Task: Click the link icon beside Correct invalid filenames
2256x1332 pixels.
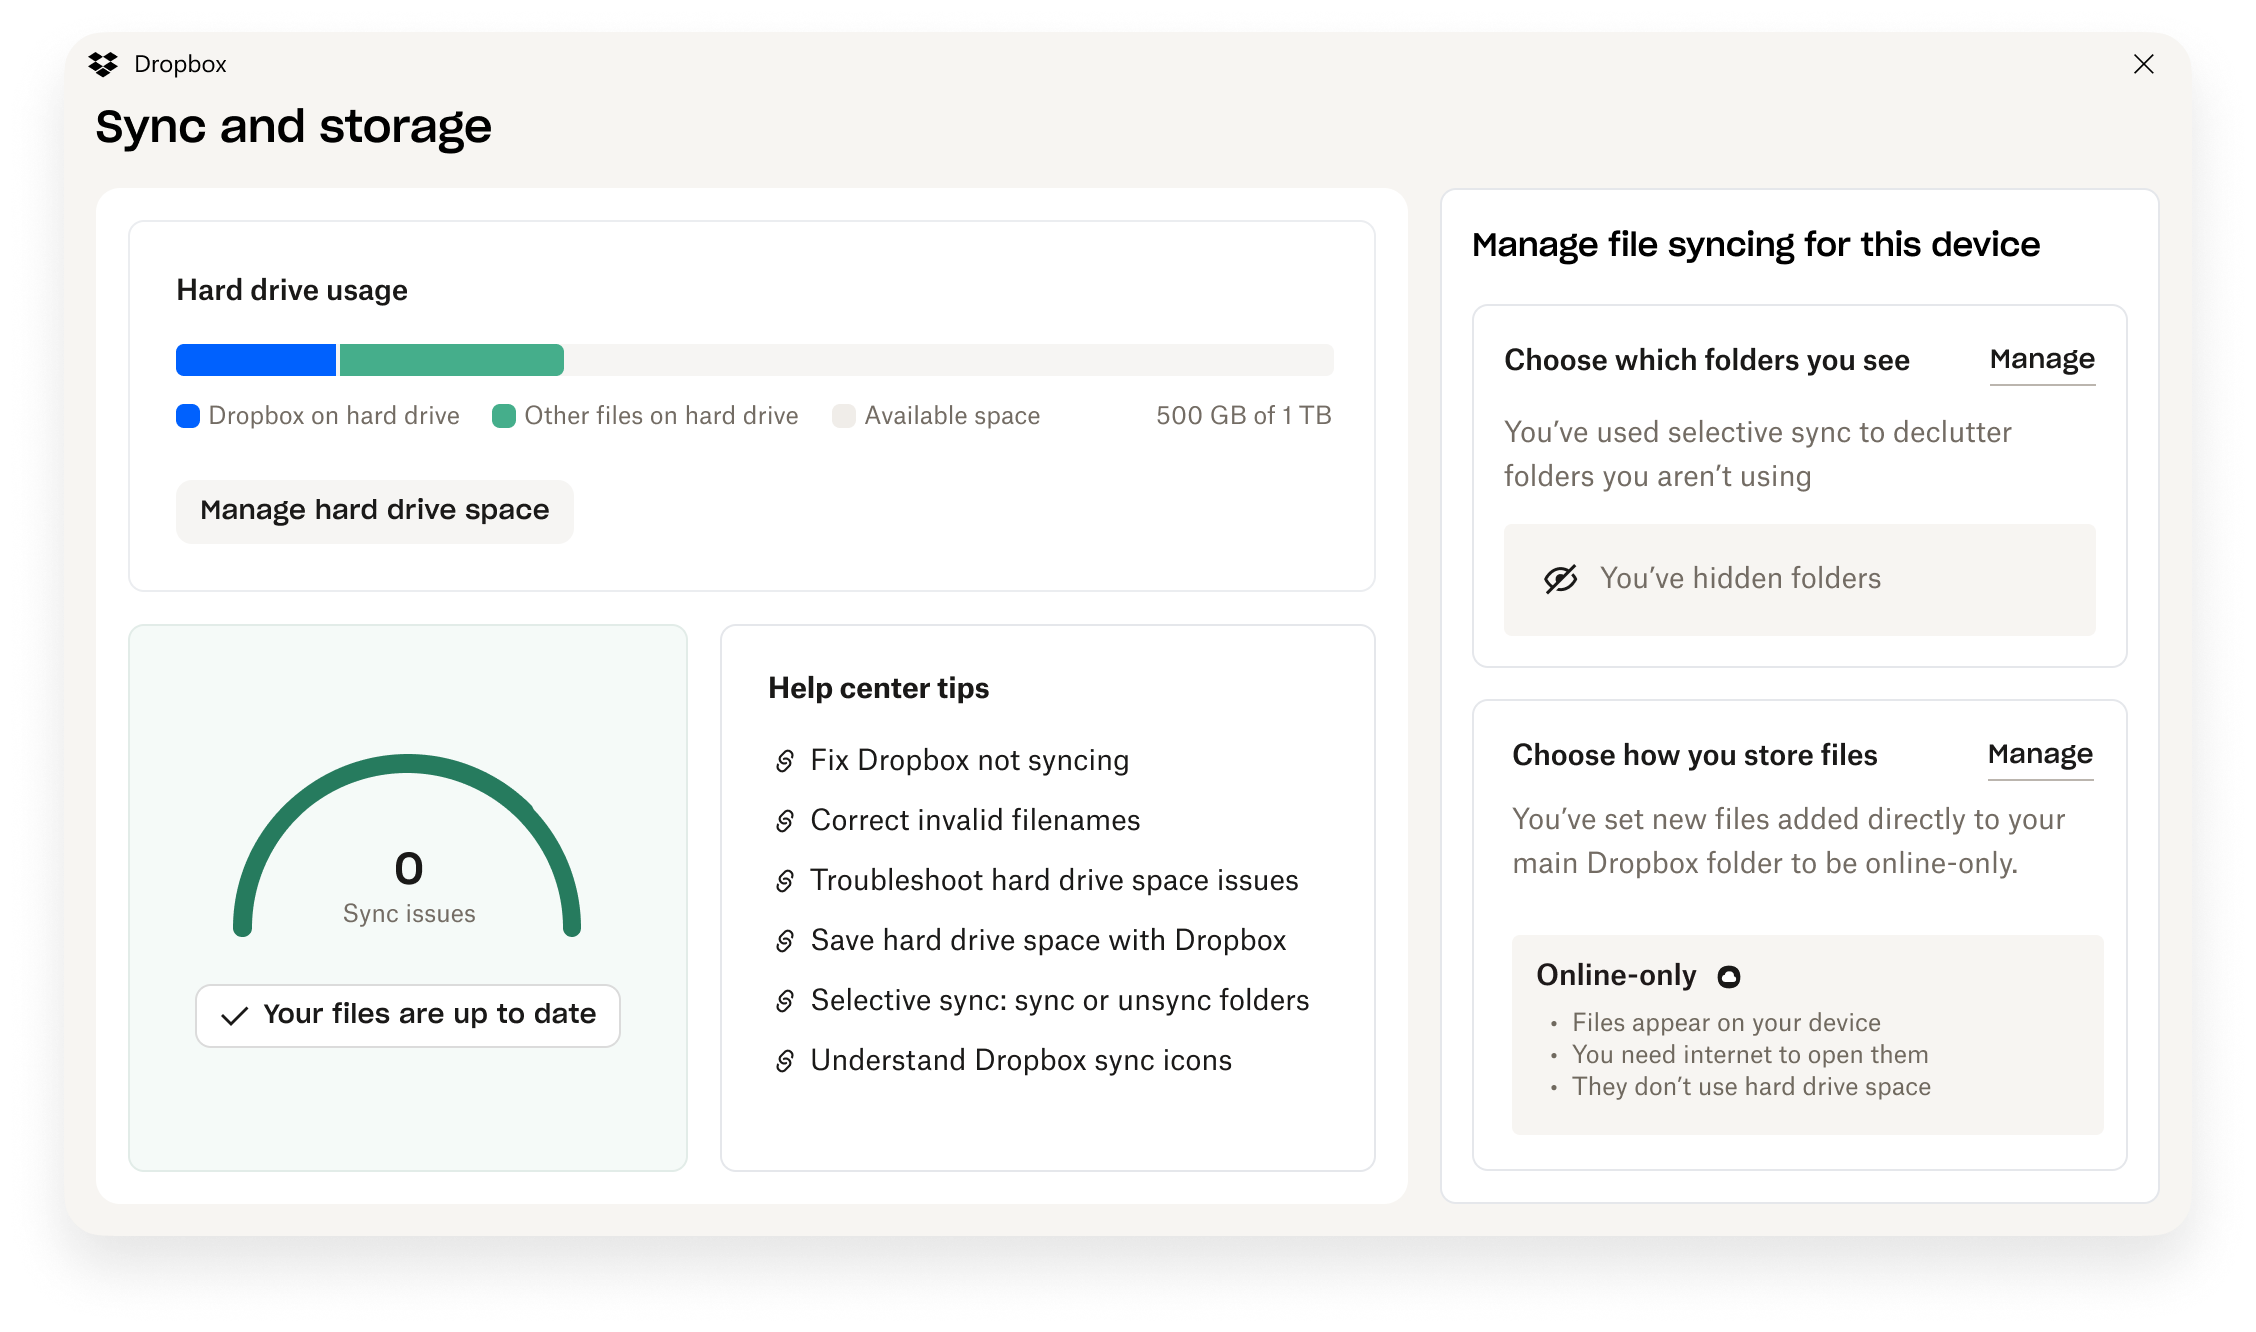Action: (x=785, y=820)
